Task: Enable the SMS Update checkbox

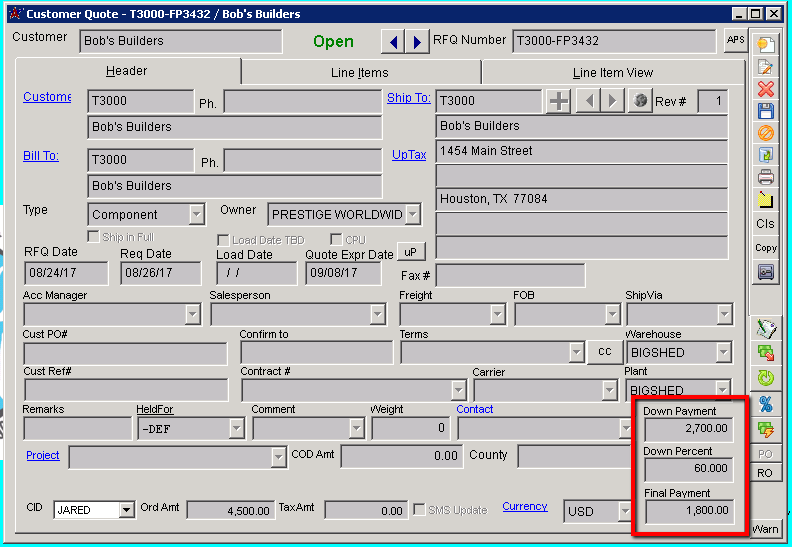Action: click(x=419, y=510)
